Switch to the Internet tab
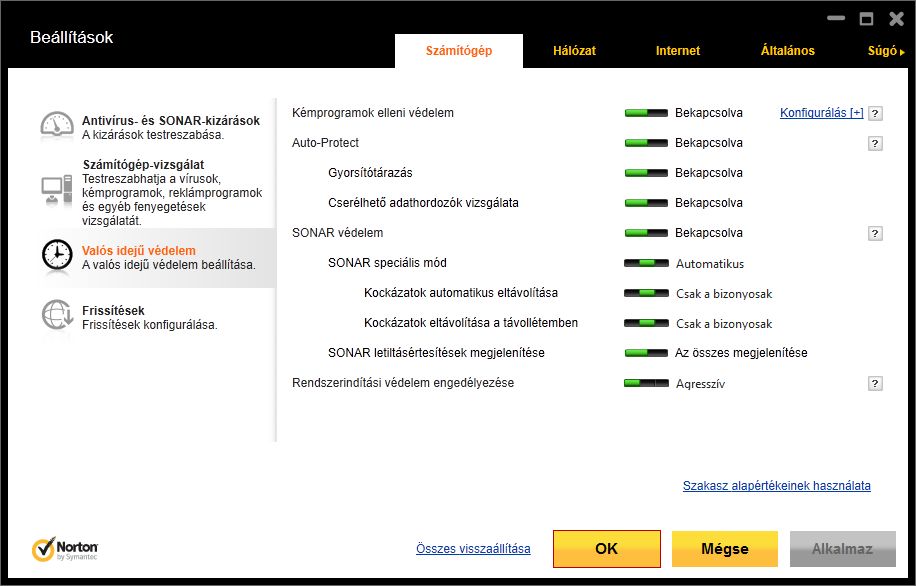Viewport: 916px width, 586px height. pyautogui.click(x=678, y=51)
